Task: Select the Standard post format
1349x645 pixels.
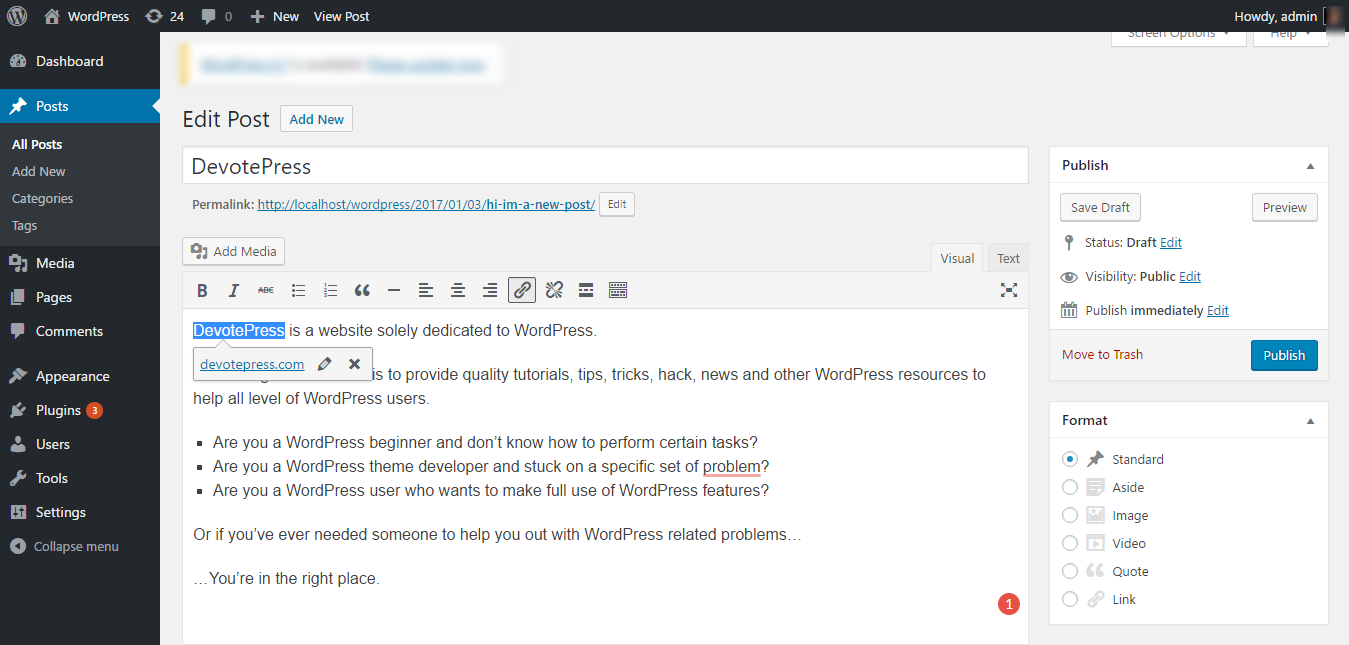Action: pos(1070,459)
